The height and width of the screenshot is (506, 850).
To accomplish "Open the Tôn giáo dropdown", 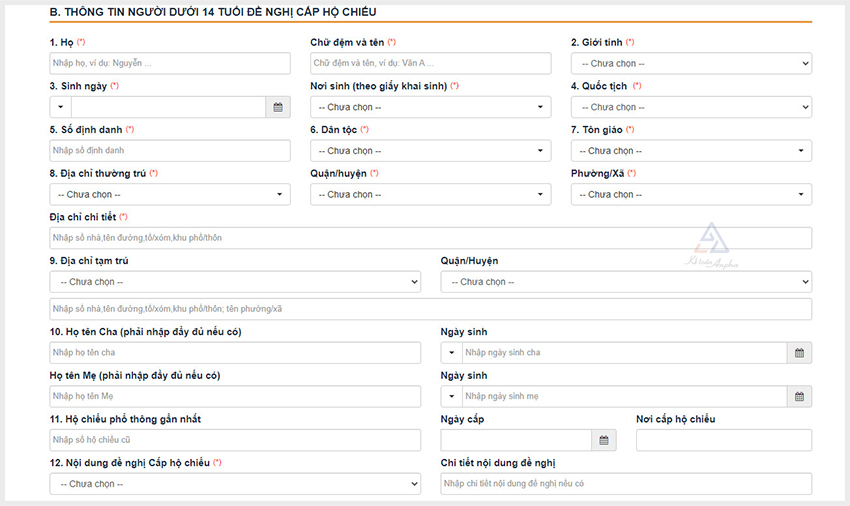I will coord(690,151).
